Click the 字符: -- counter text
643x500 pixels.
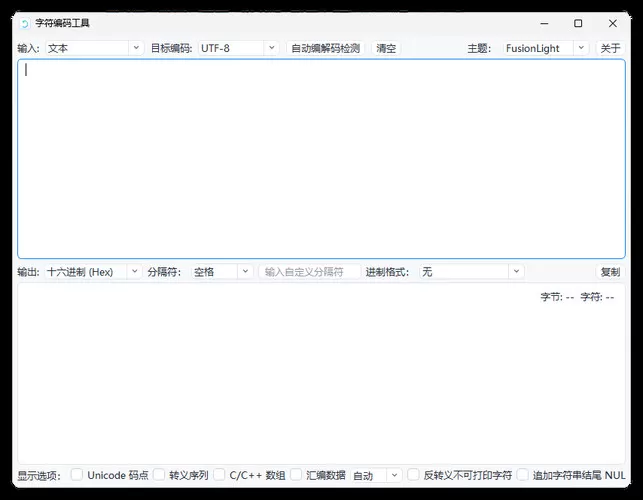597,297
